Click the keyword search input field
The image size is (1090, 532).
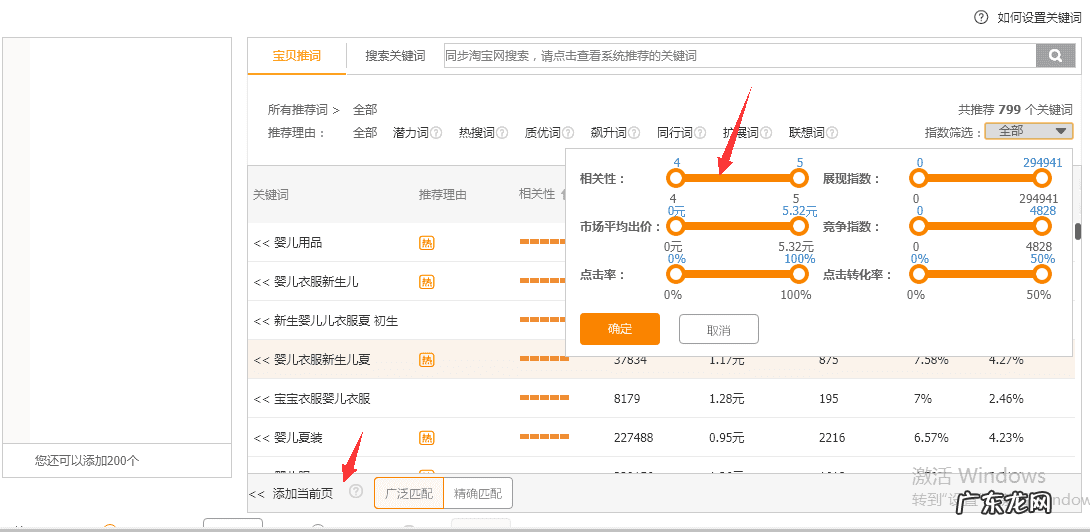click(x=740, y=56)
